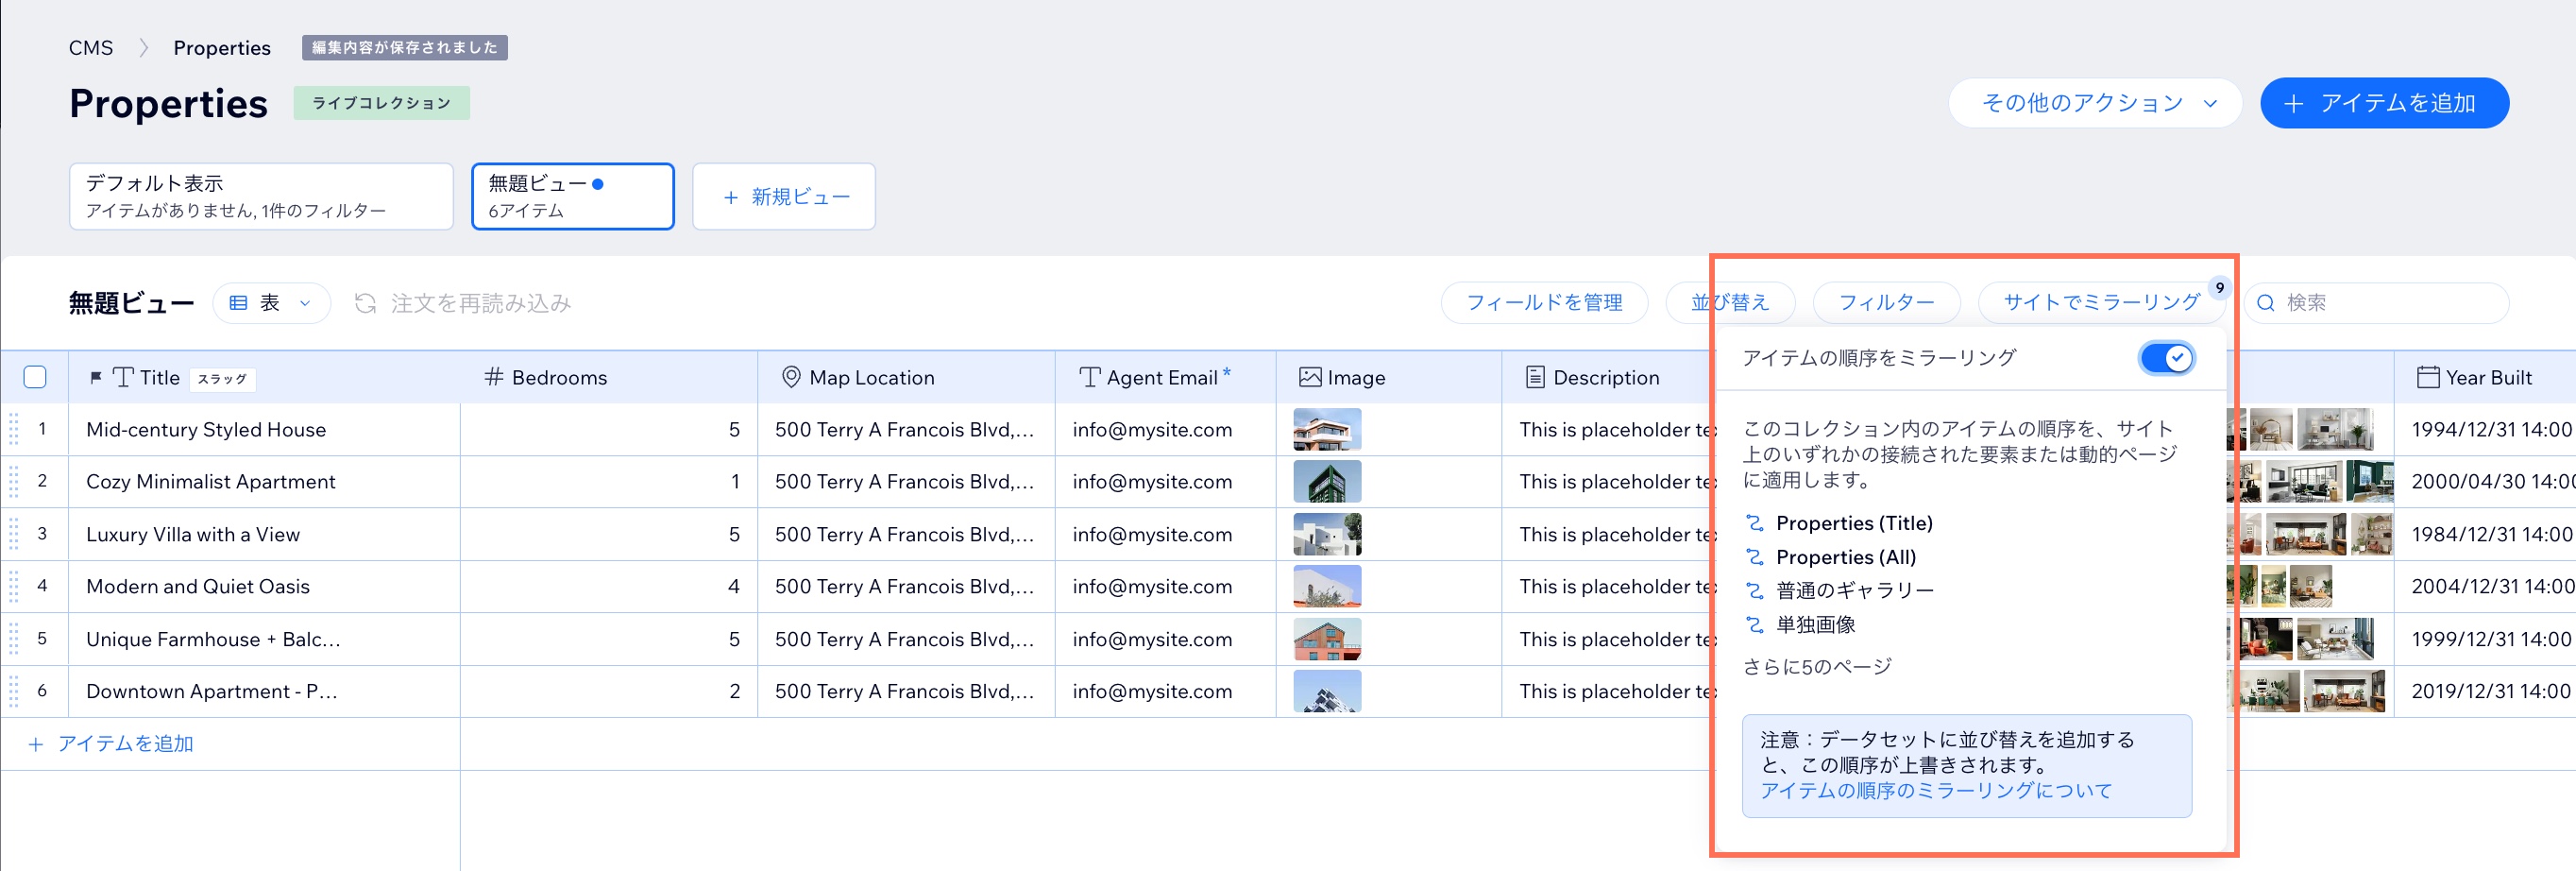Disable the アイテムの順序をミラーリング toggle

point(2166,357)
